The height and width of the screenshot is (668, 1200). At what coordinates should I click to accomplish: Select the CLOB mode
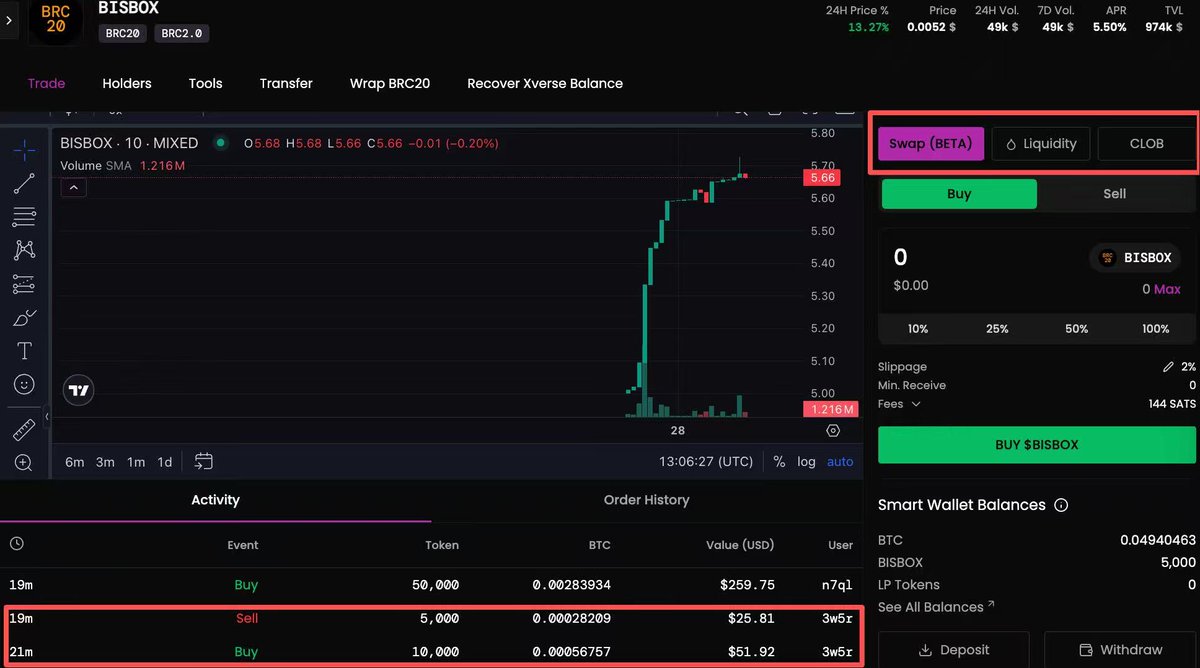point(1146,144)
